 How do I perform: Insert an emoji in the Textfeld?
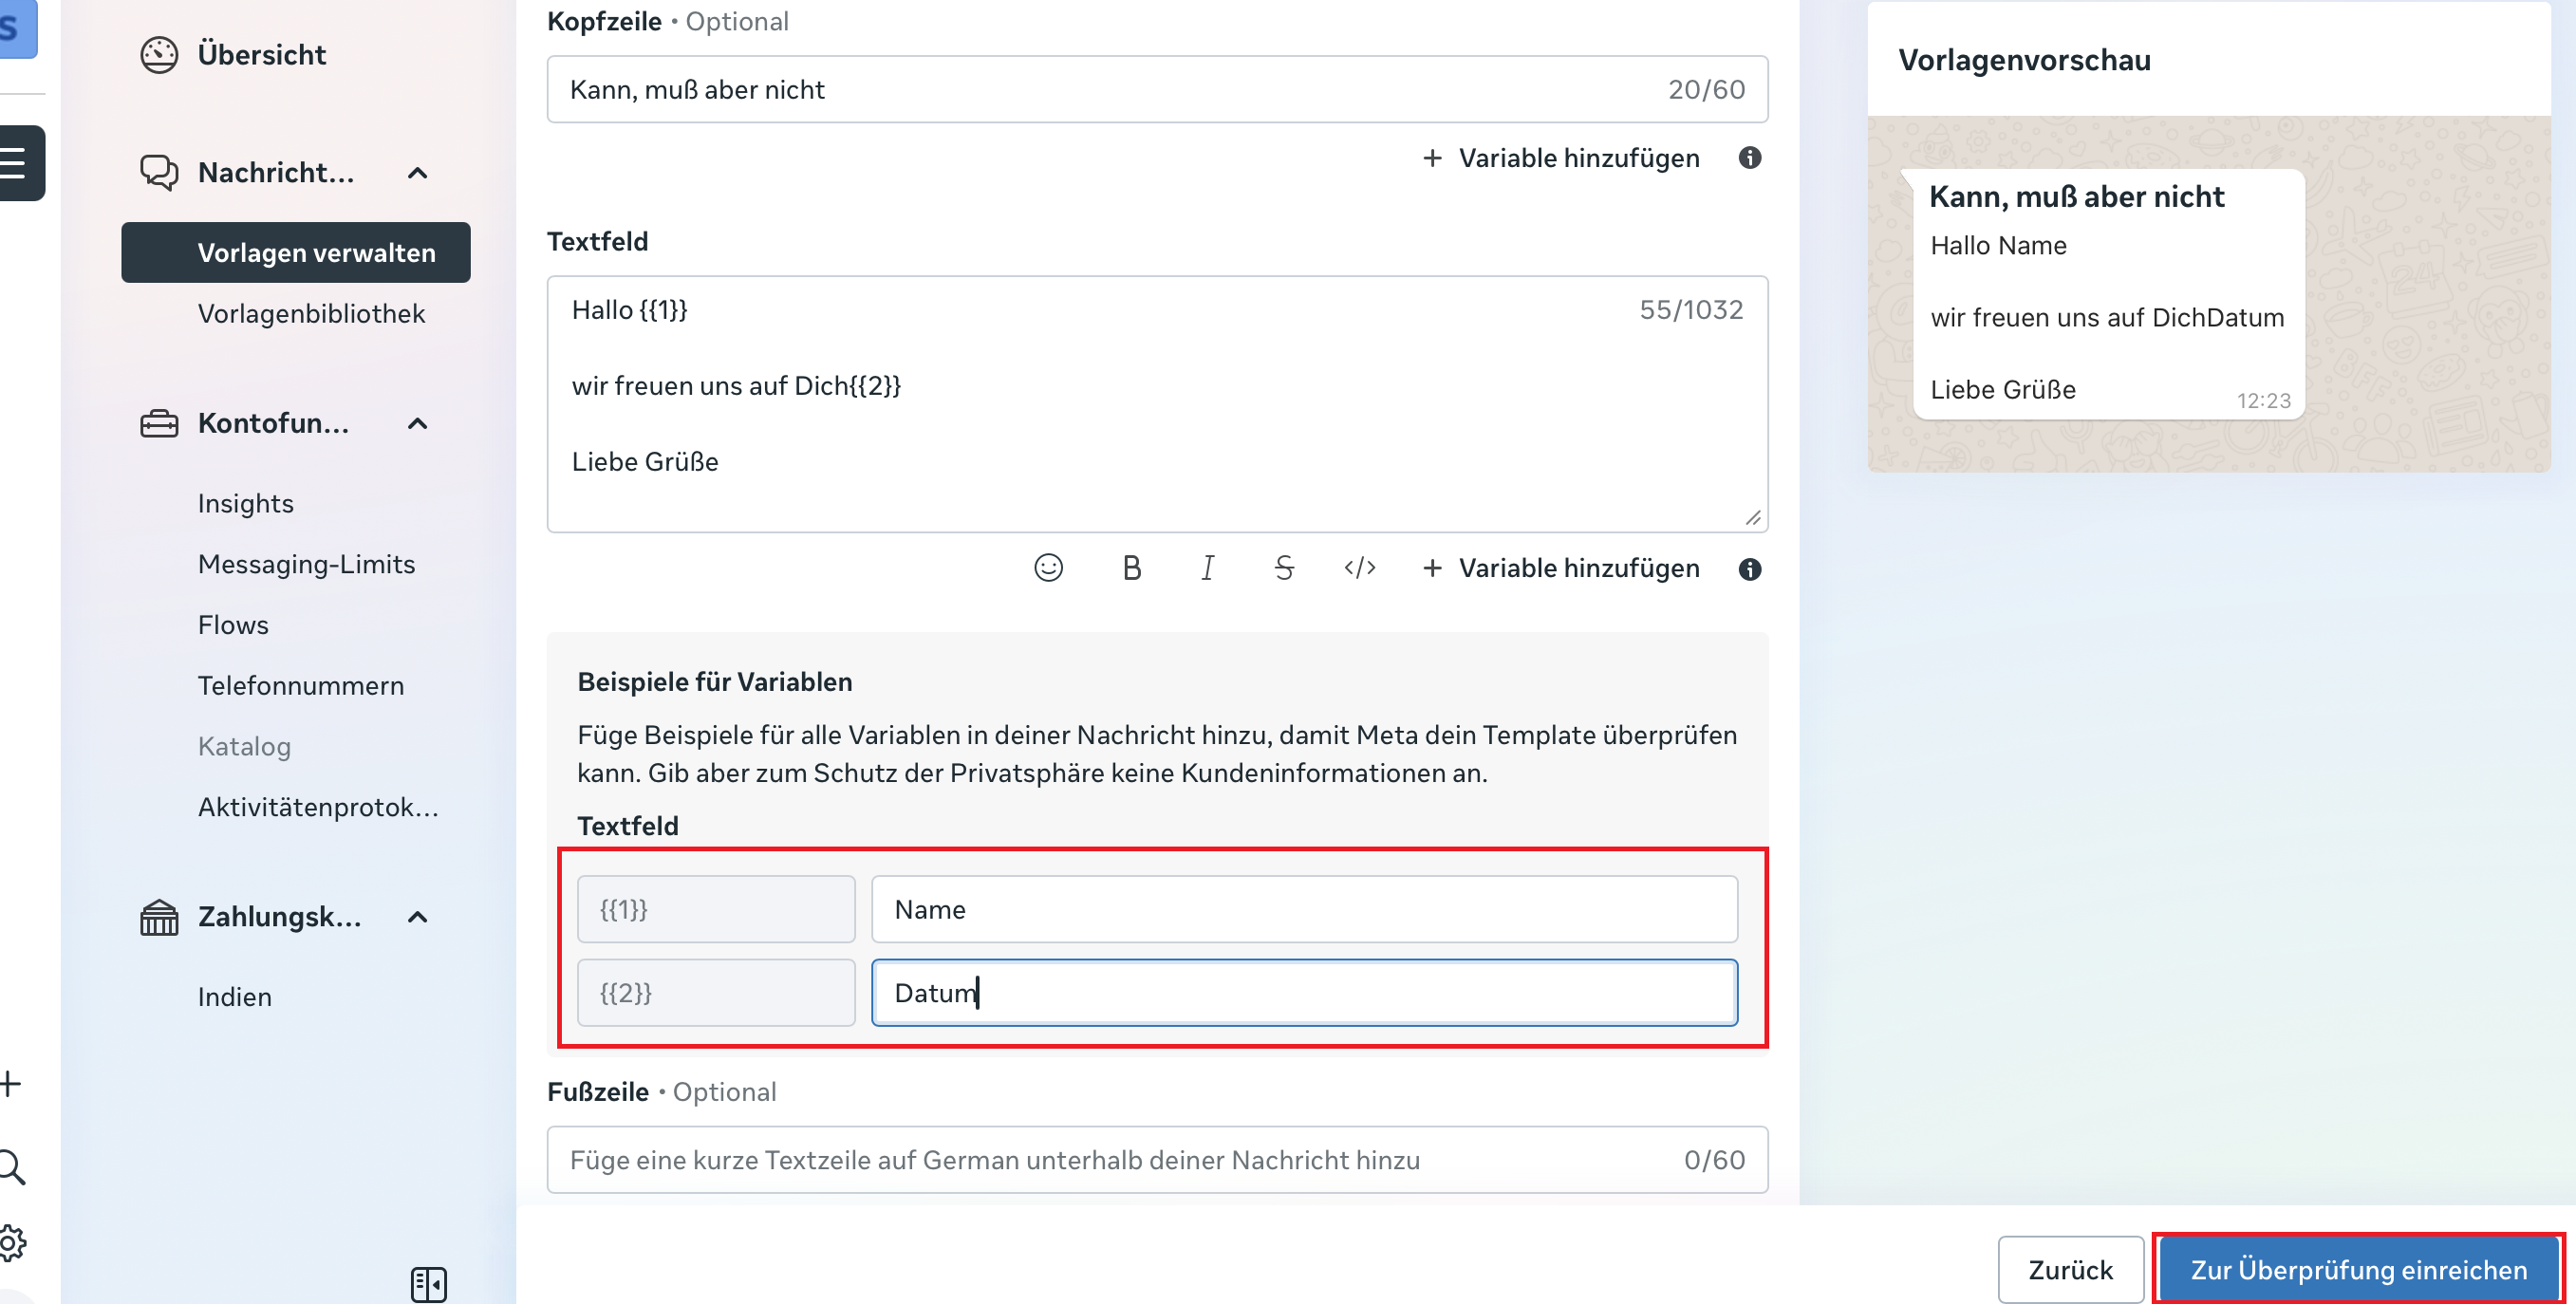(x=1048, y=568)
